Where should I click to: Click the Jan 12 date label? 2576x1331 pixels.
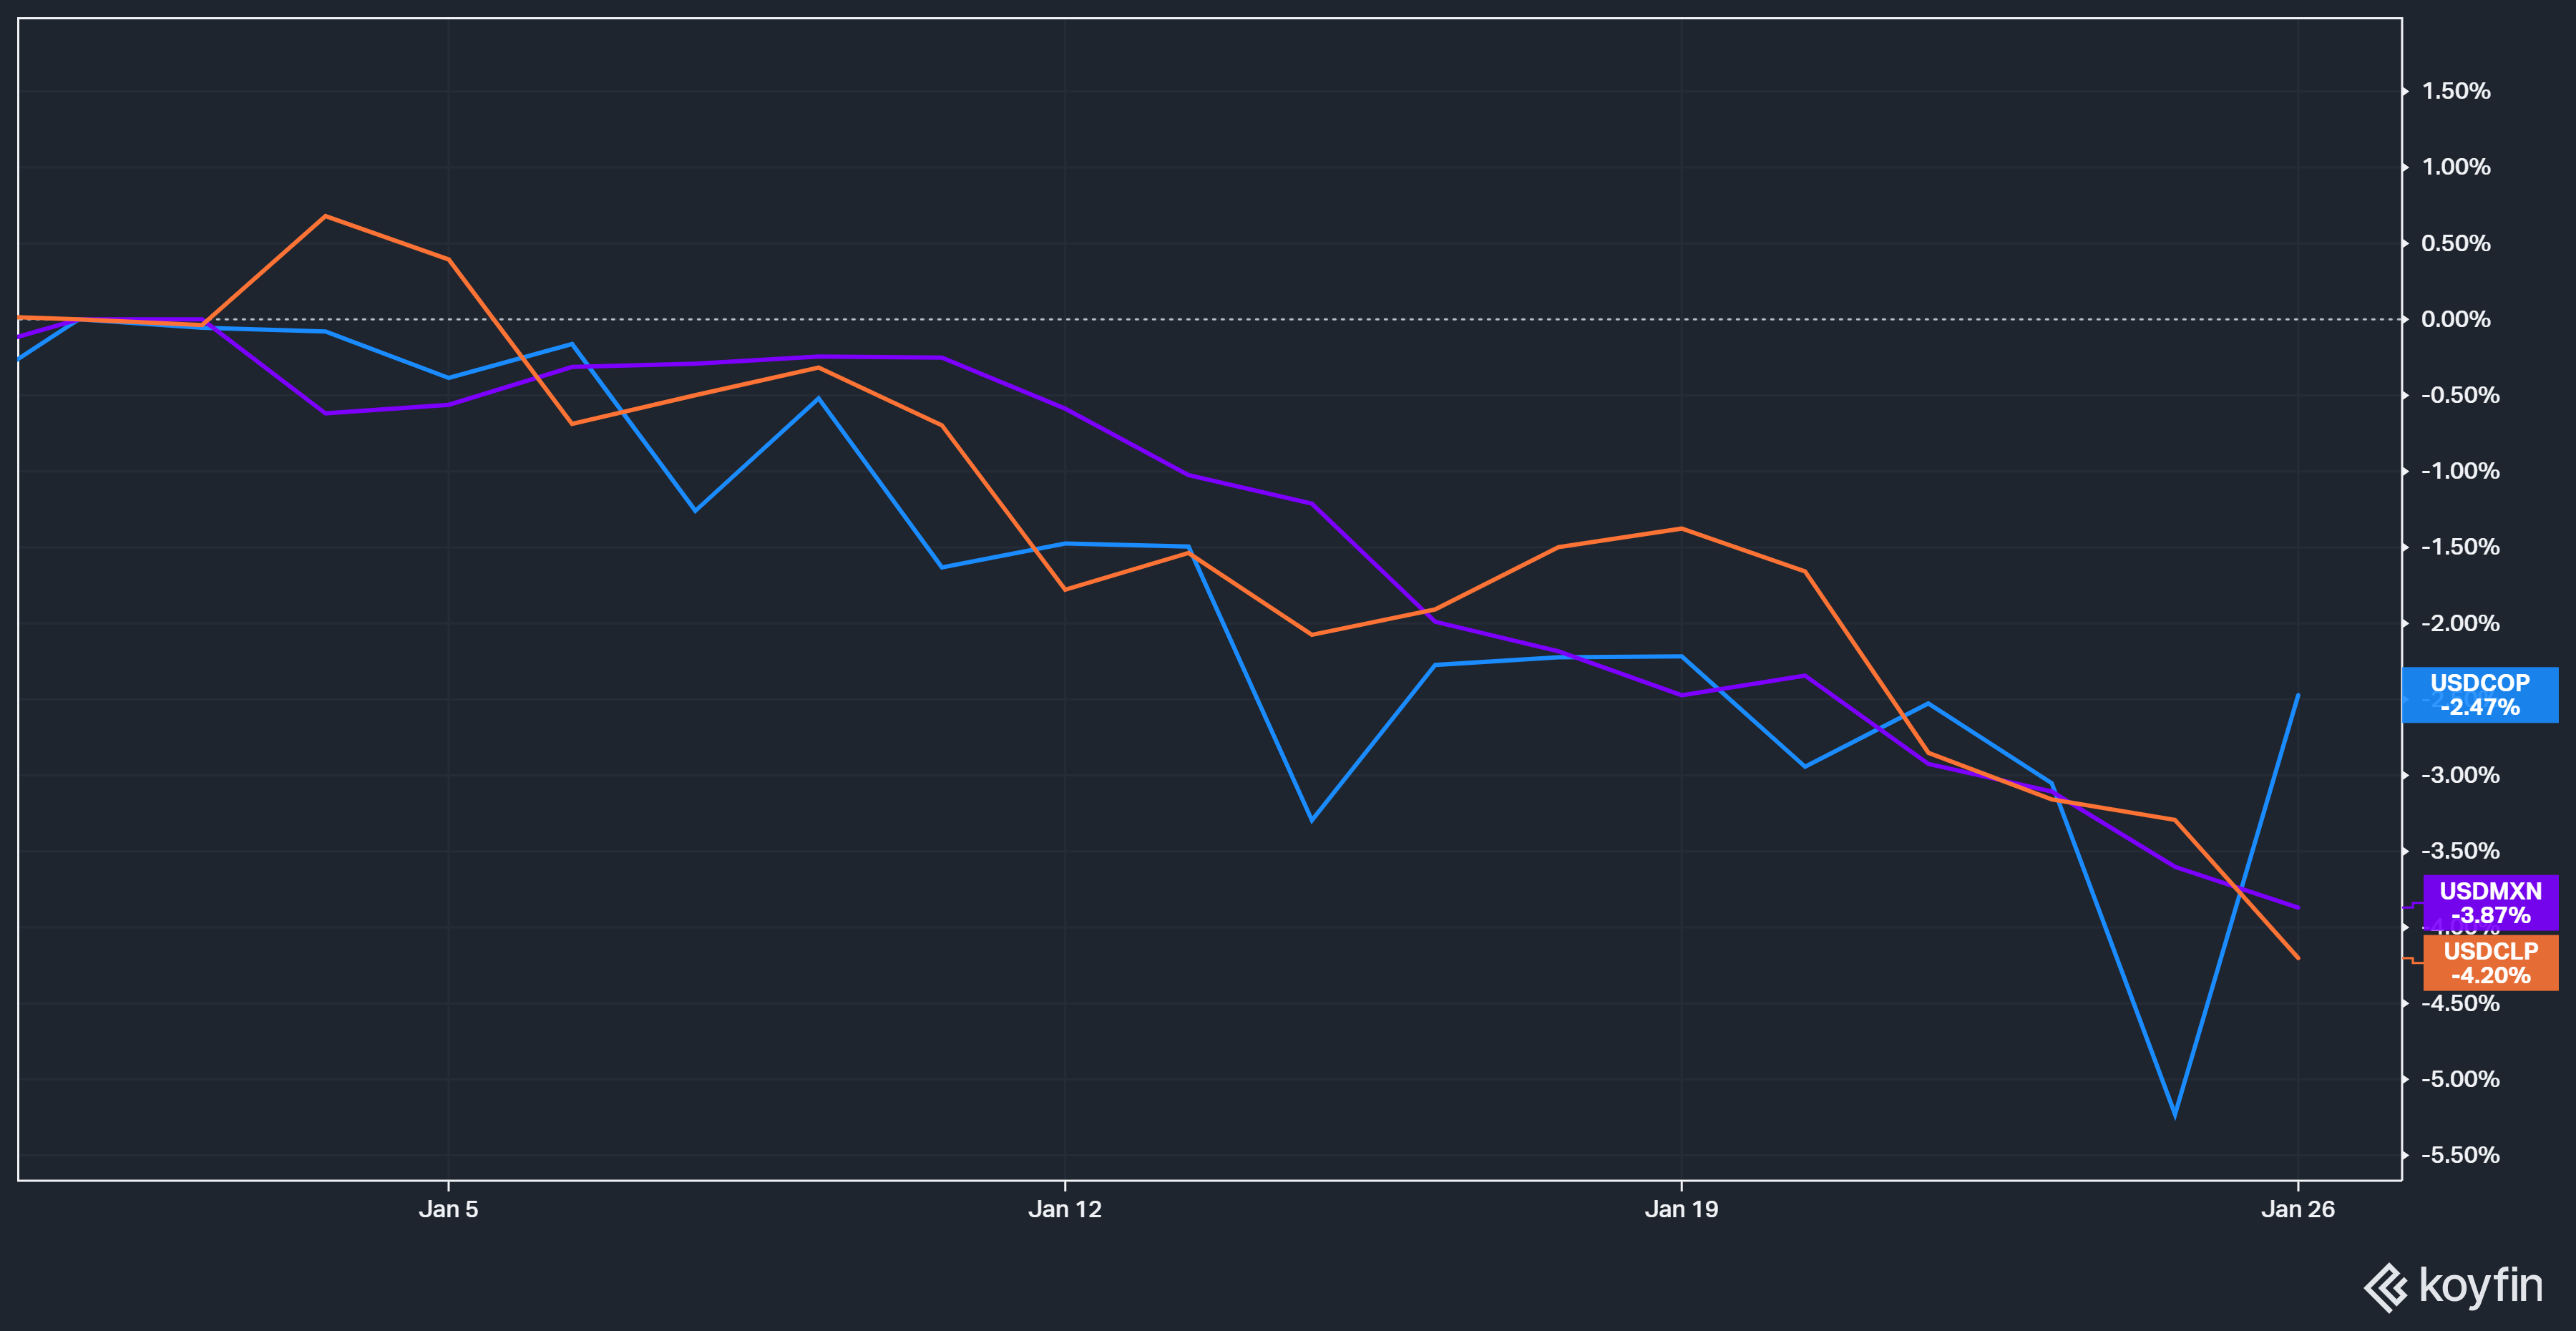(x=1064, y=1209)
